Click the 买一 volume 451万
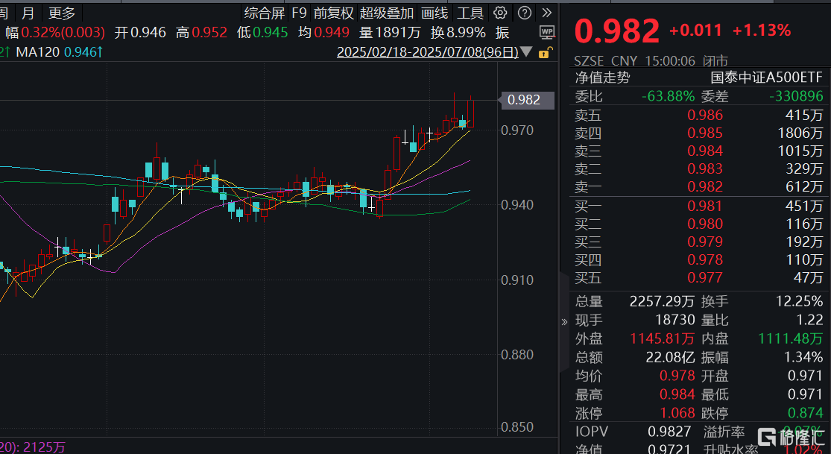The height and width of the screenshot is (454, 832). point(804,206)
